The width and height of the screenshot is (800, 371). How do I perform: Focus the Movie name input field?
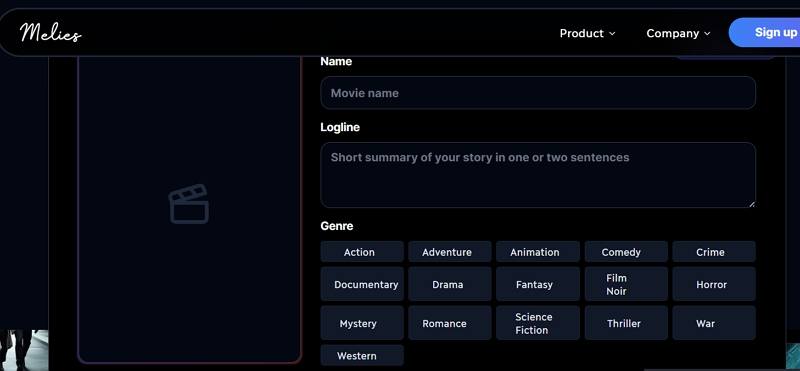tap(538, 93)
